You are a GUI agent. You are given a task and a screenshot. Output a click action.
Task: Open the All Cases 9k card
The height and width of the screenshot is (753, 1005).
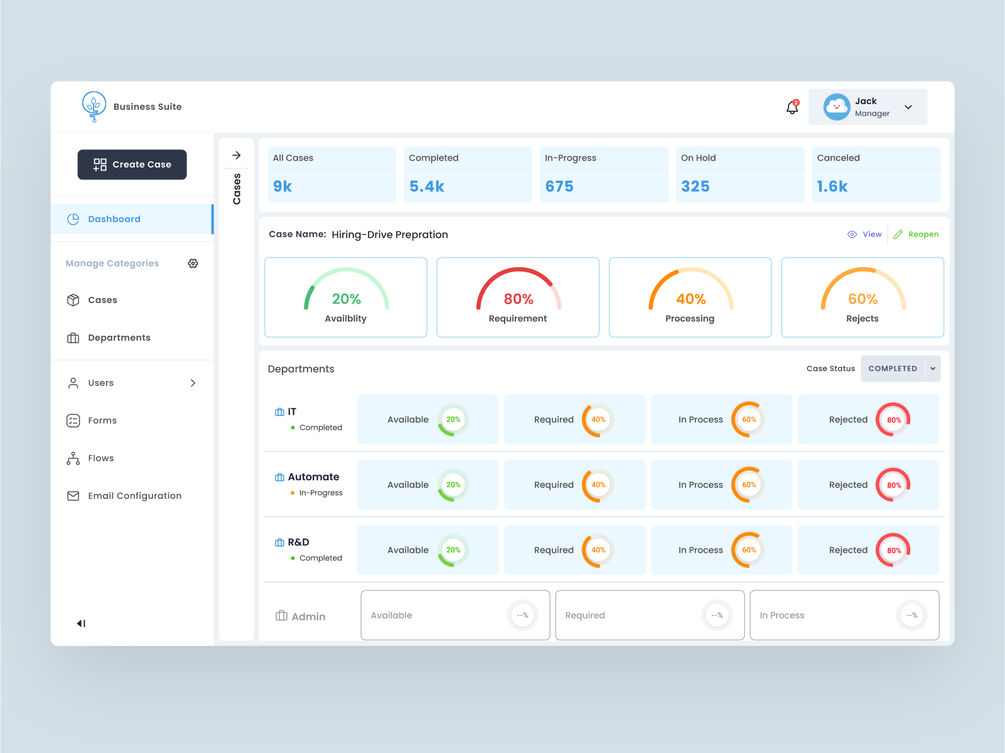pos(331,174)
